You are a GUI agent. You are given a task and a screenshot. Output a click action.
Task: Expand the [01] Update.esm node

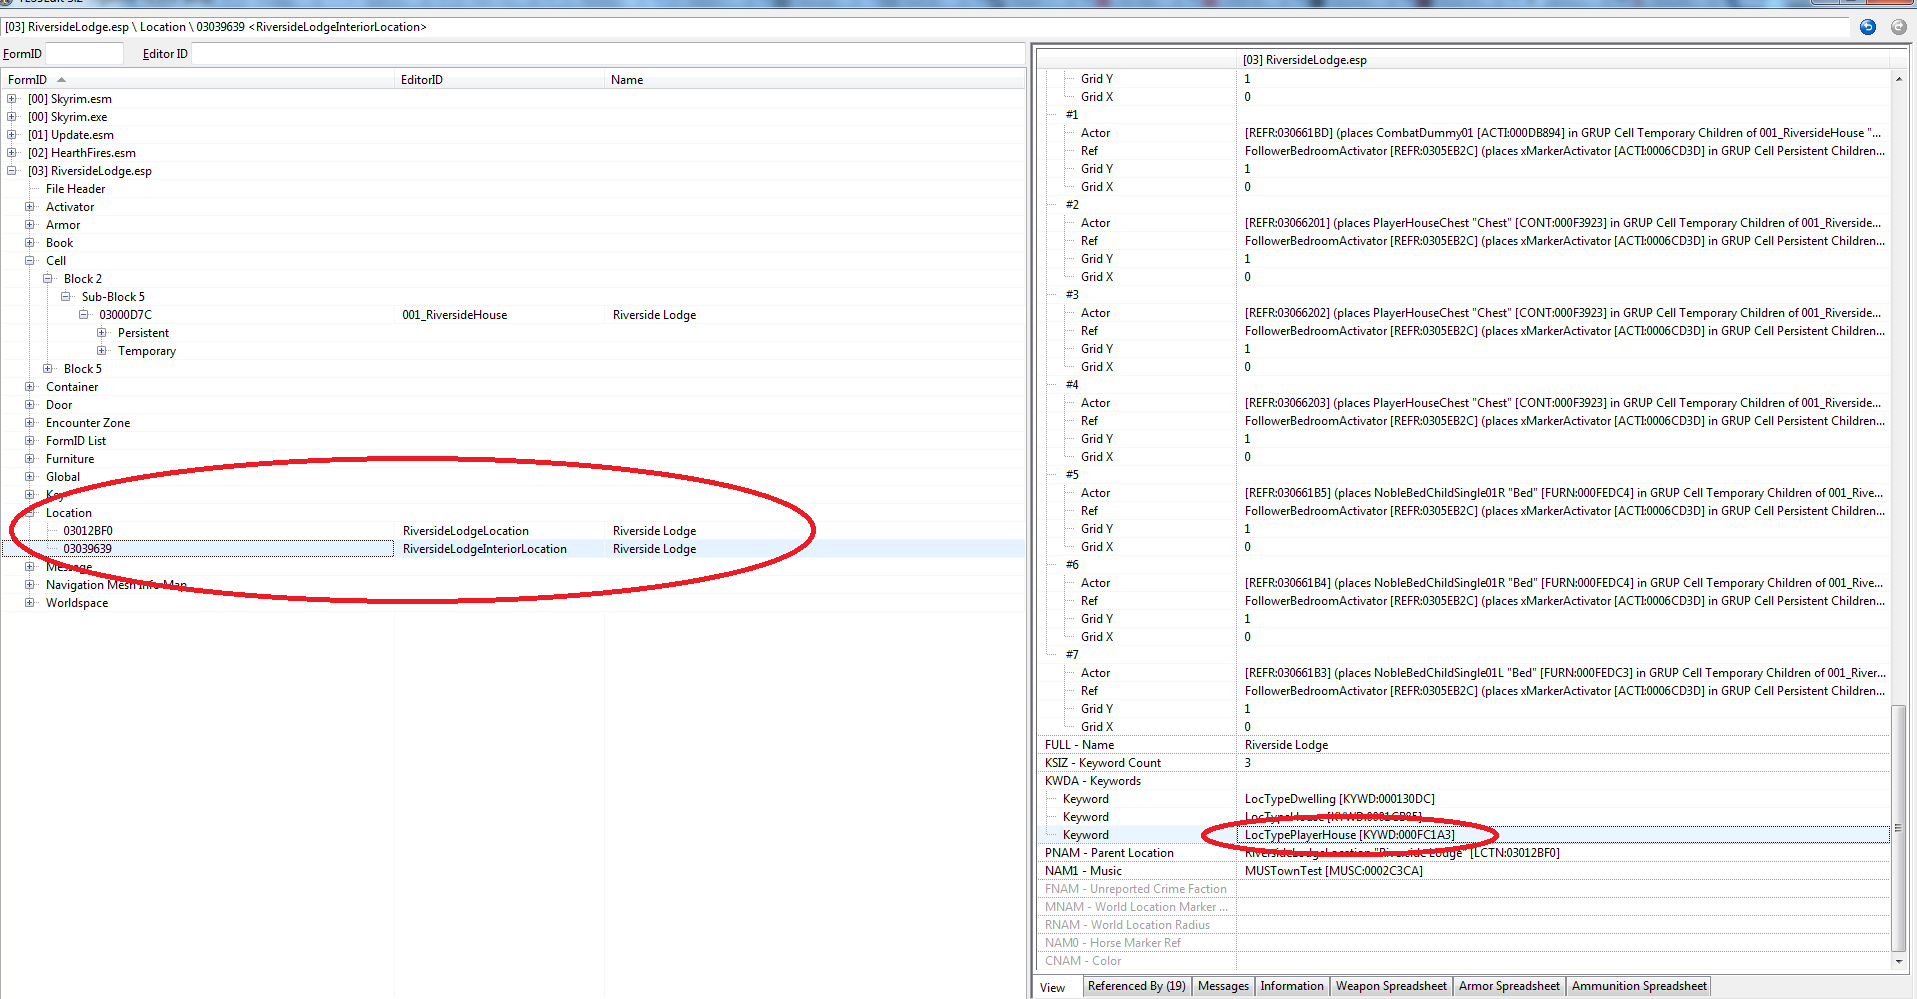click(x=12, y=135)
